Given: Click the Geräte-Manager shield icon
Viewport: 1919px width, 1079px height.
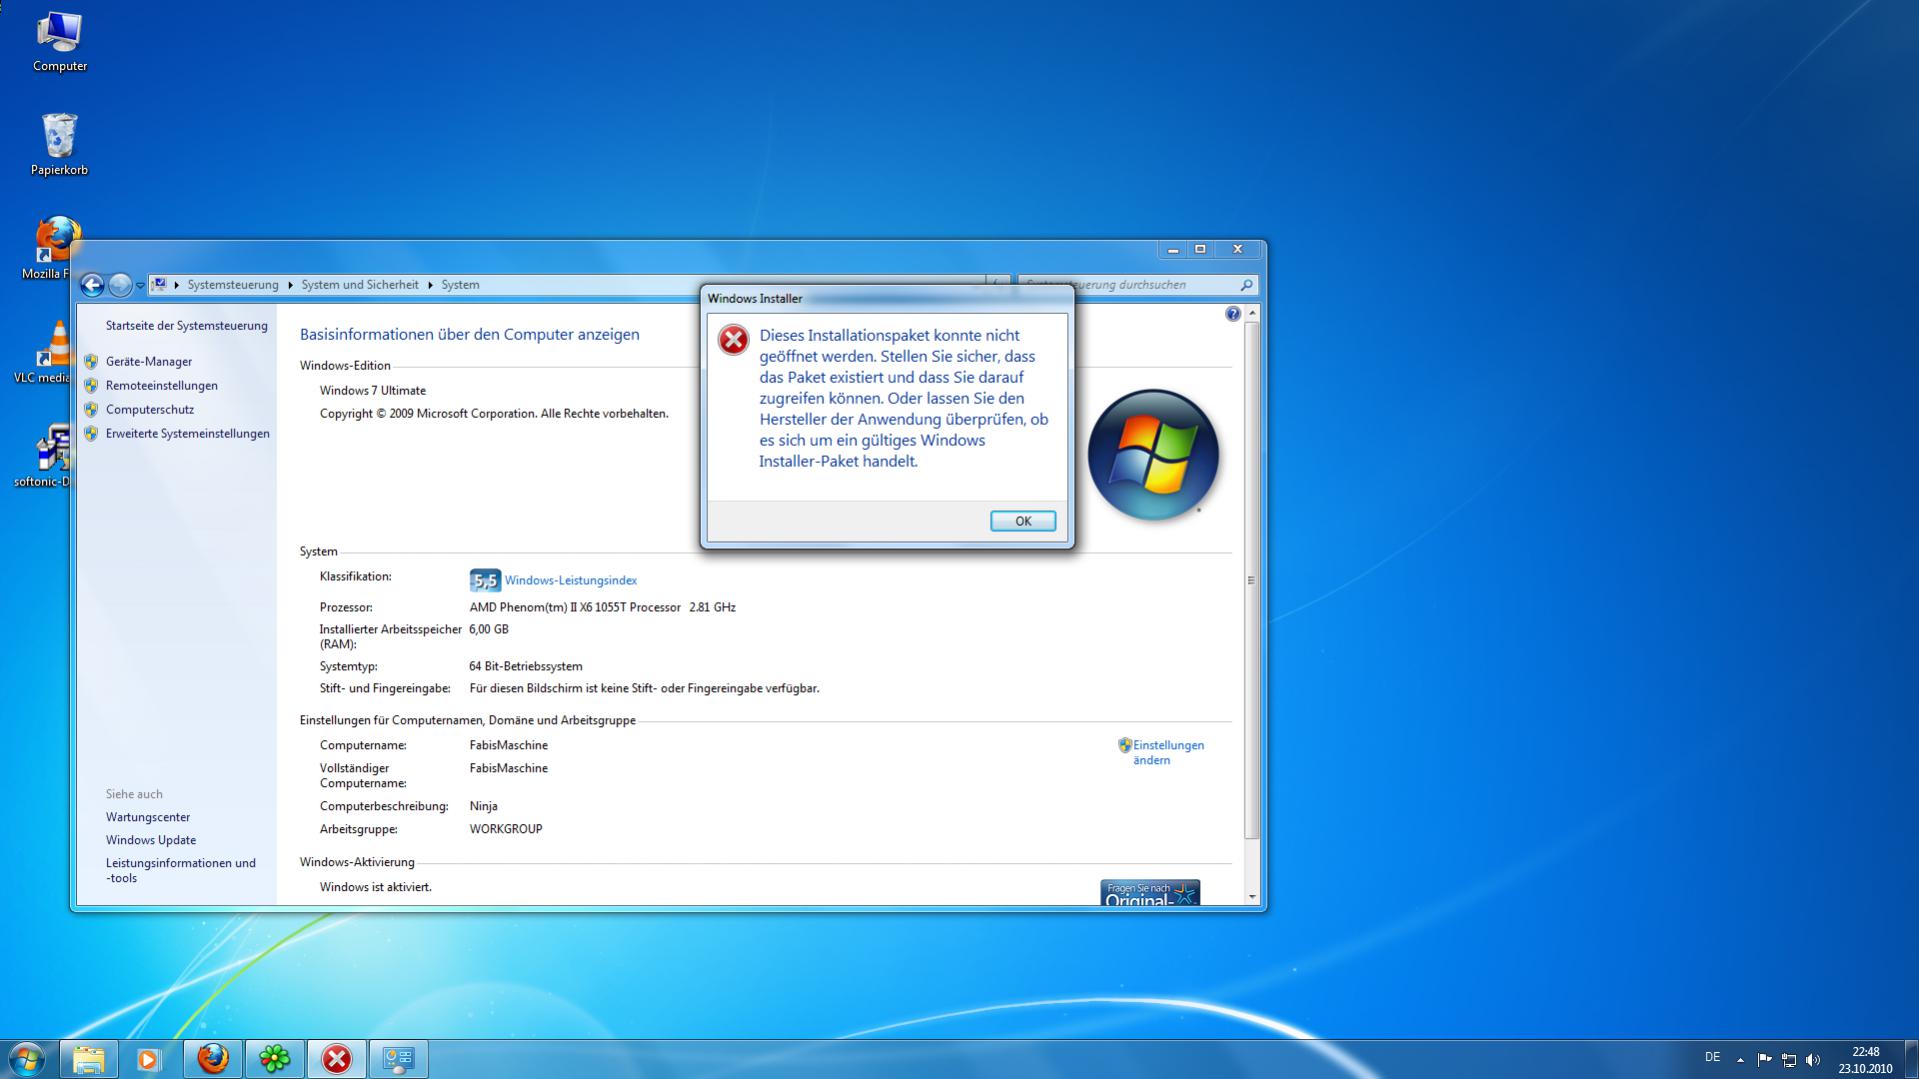Looking at the screenshot, I should tap(91, 362).
